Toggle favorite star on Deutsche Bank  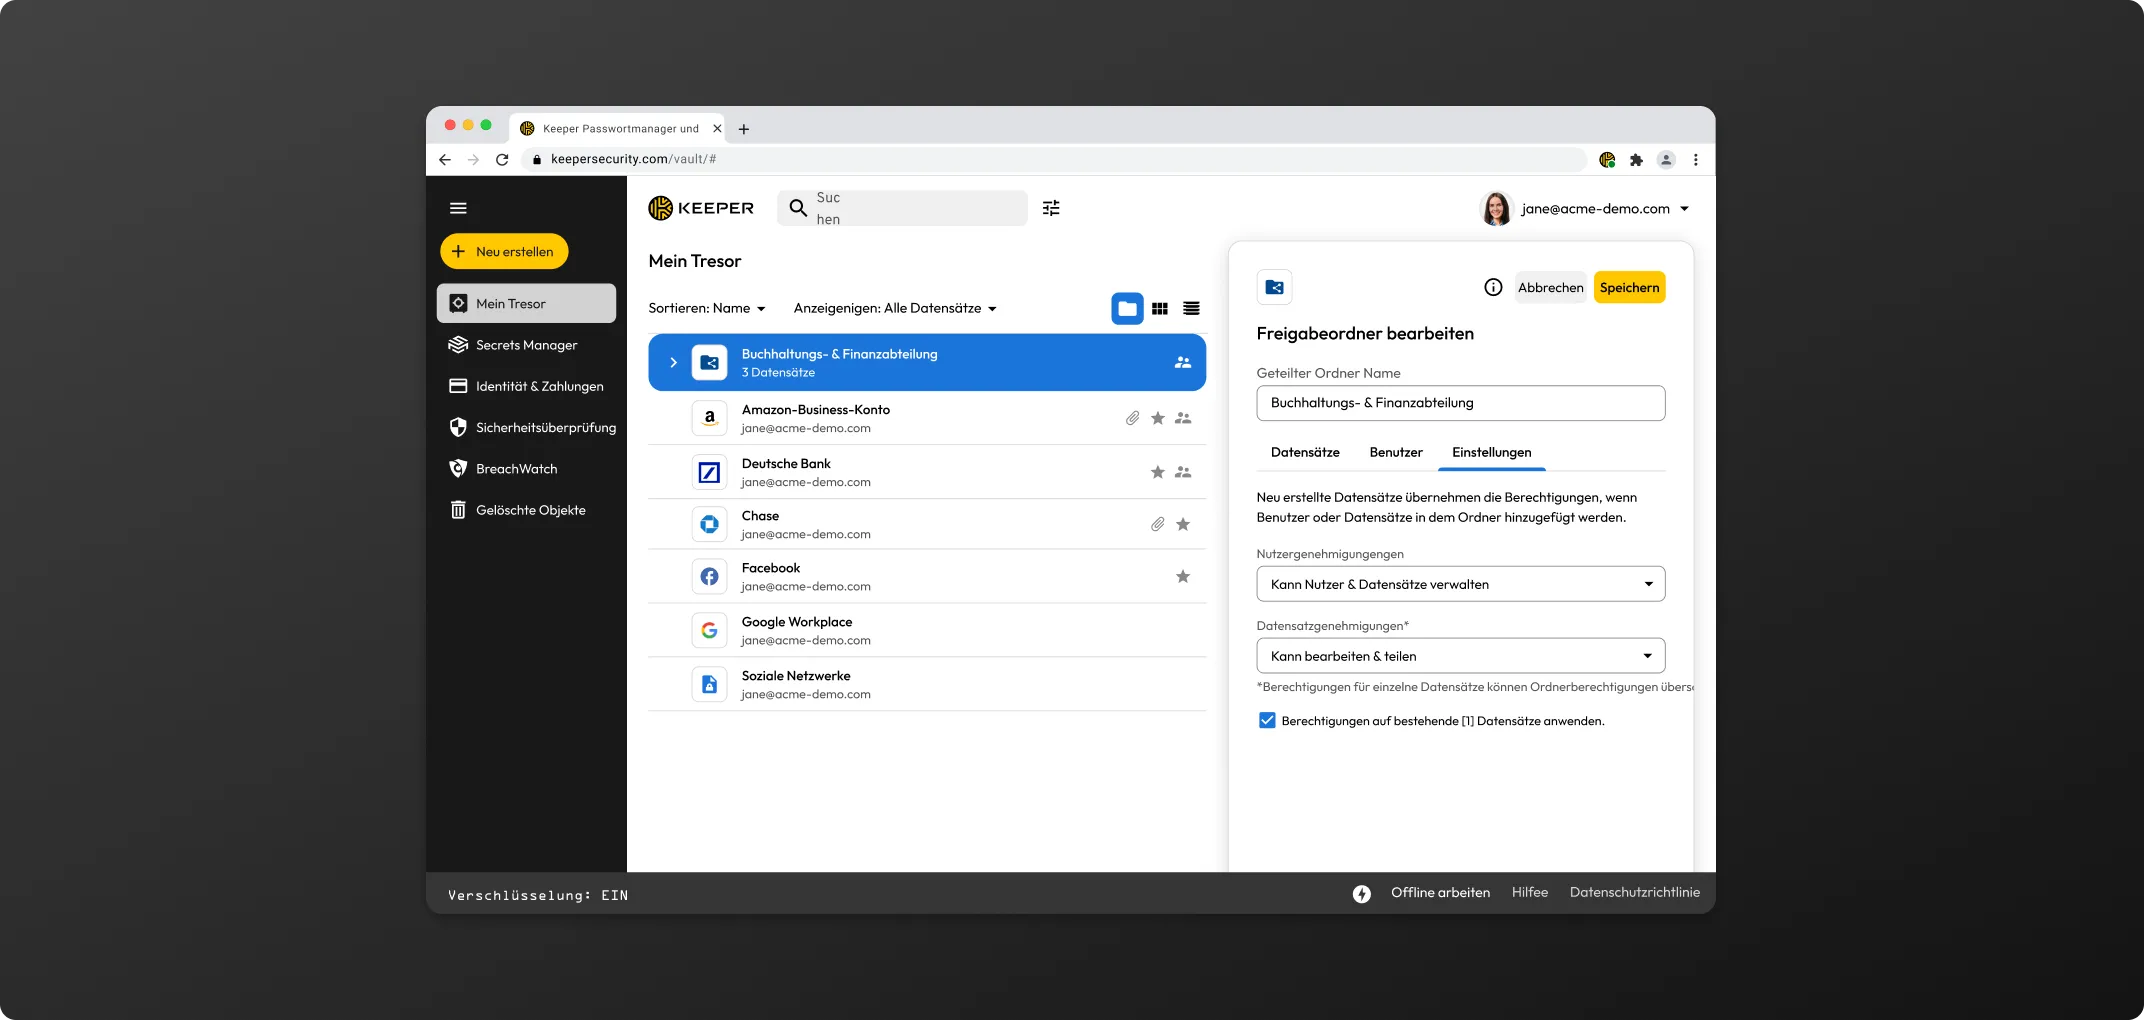tap(1158, 472)
